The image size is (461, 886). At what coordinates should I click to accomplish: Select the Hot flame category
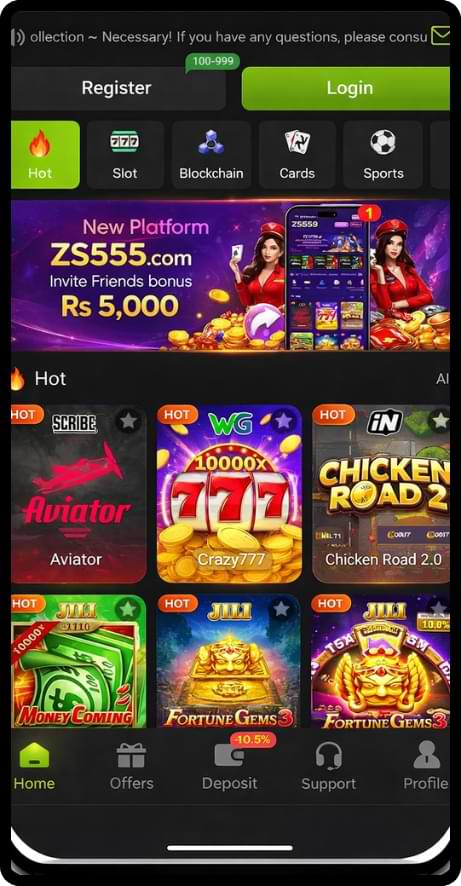point(45,155)
